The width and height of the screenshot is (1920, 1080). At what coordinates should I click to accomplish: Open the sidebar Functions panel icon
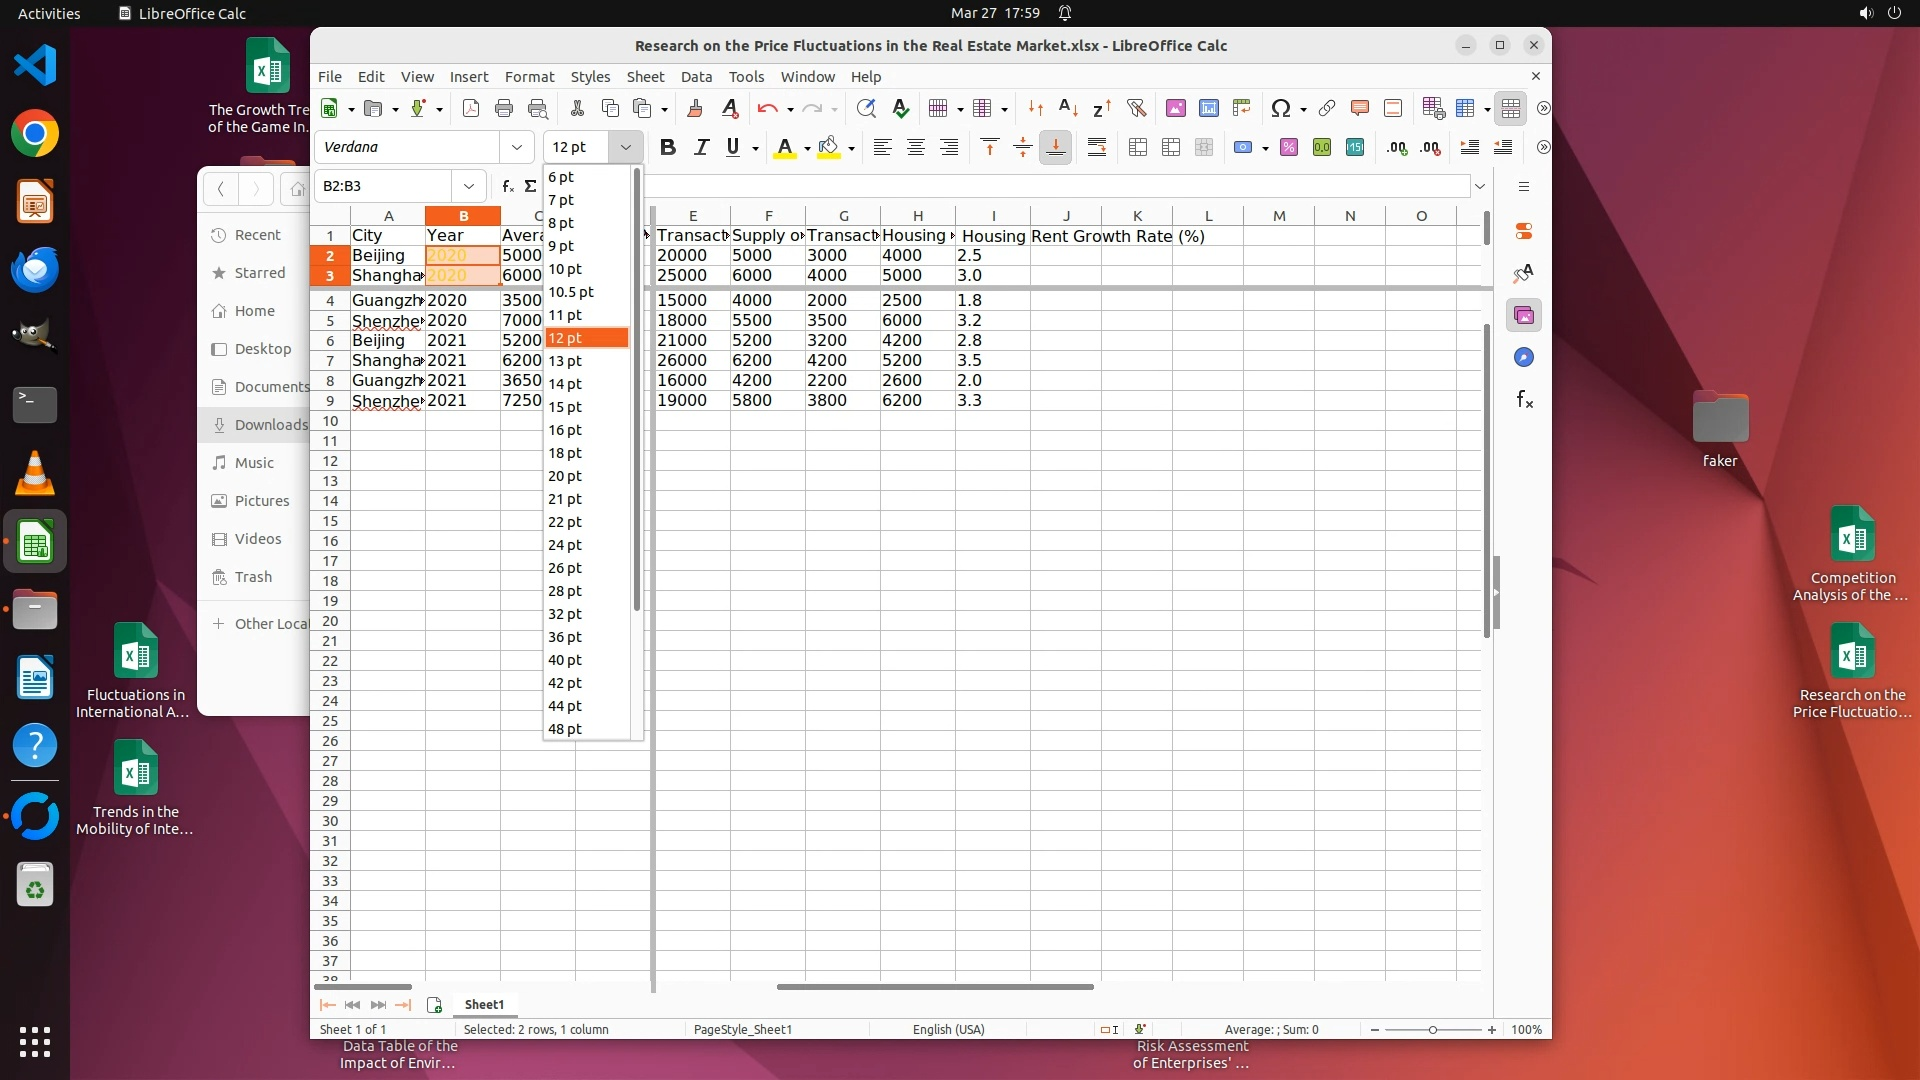[1524, 400]
